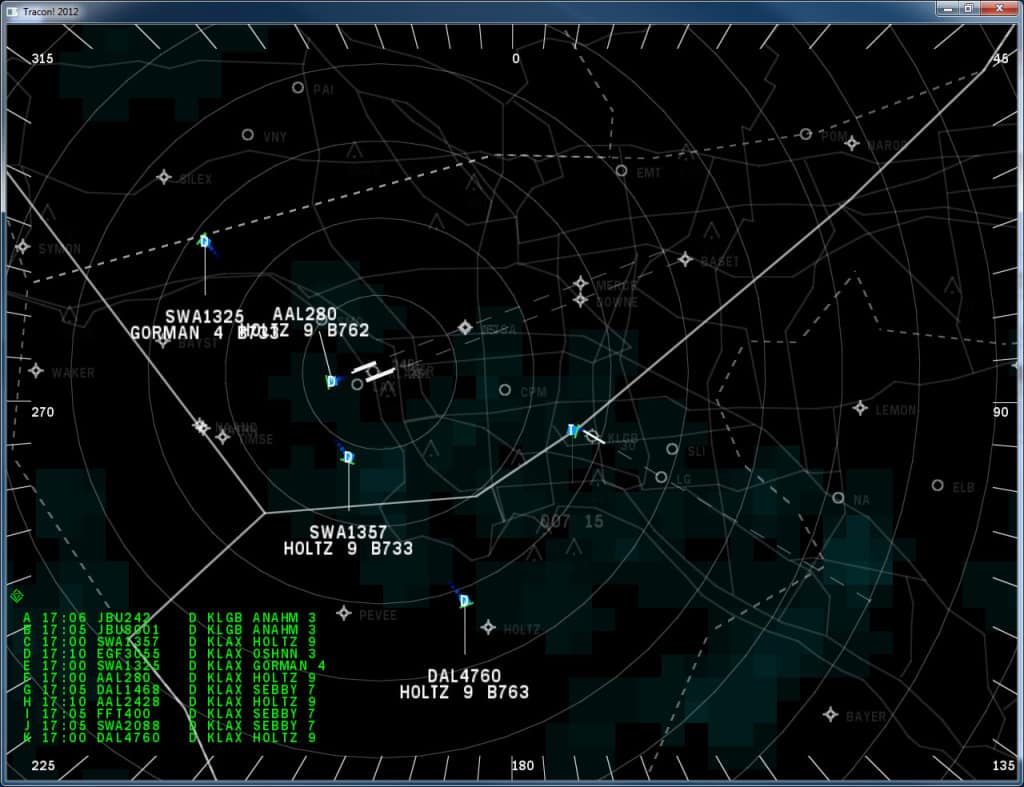Image resolution: width=1024 pixels, height=787 pixels.
Task: Click the HOLTZ waypoint fix symbol
Action: point(488,627)
